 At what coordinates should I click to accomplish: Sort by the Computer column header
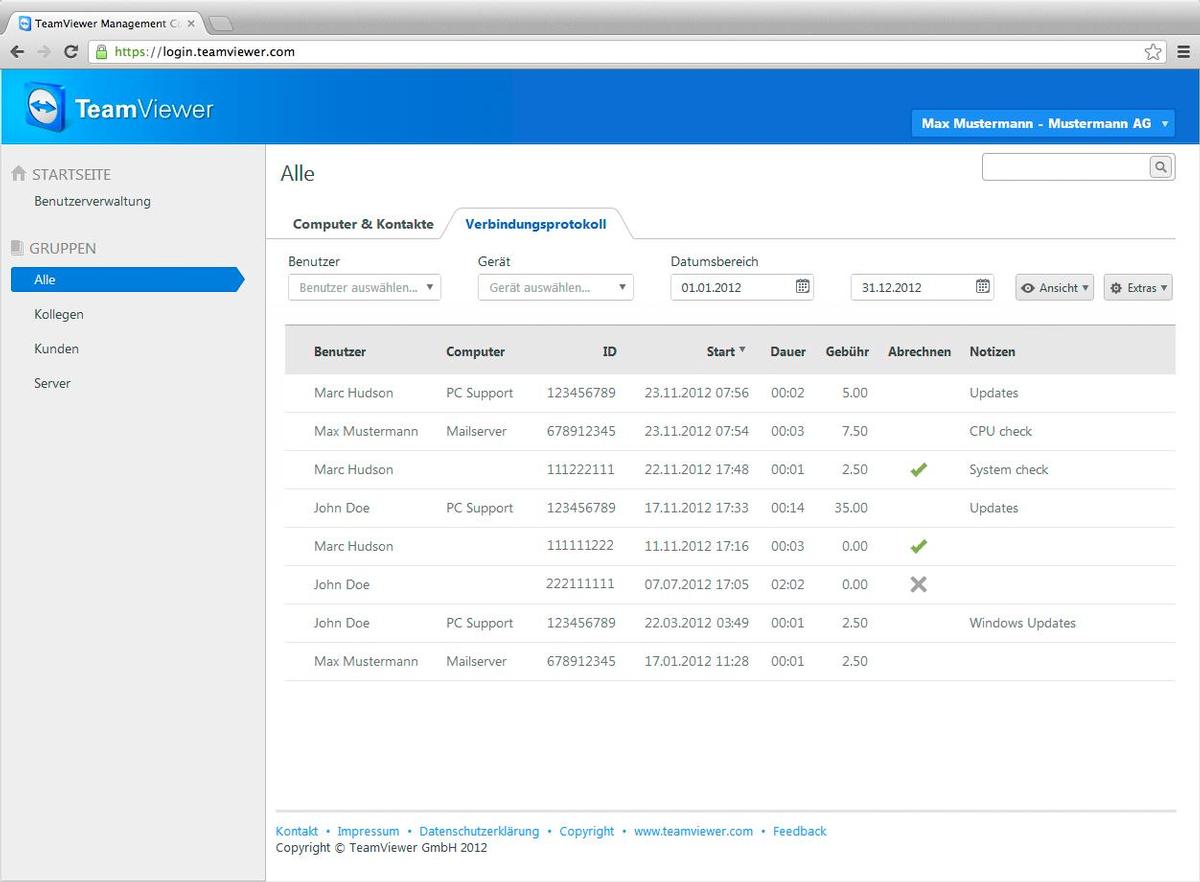coord(475,352)
